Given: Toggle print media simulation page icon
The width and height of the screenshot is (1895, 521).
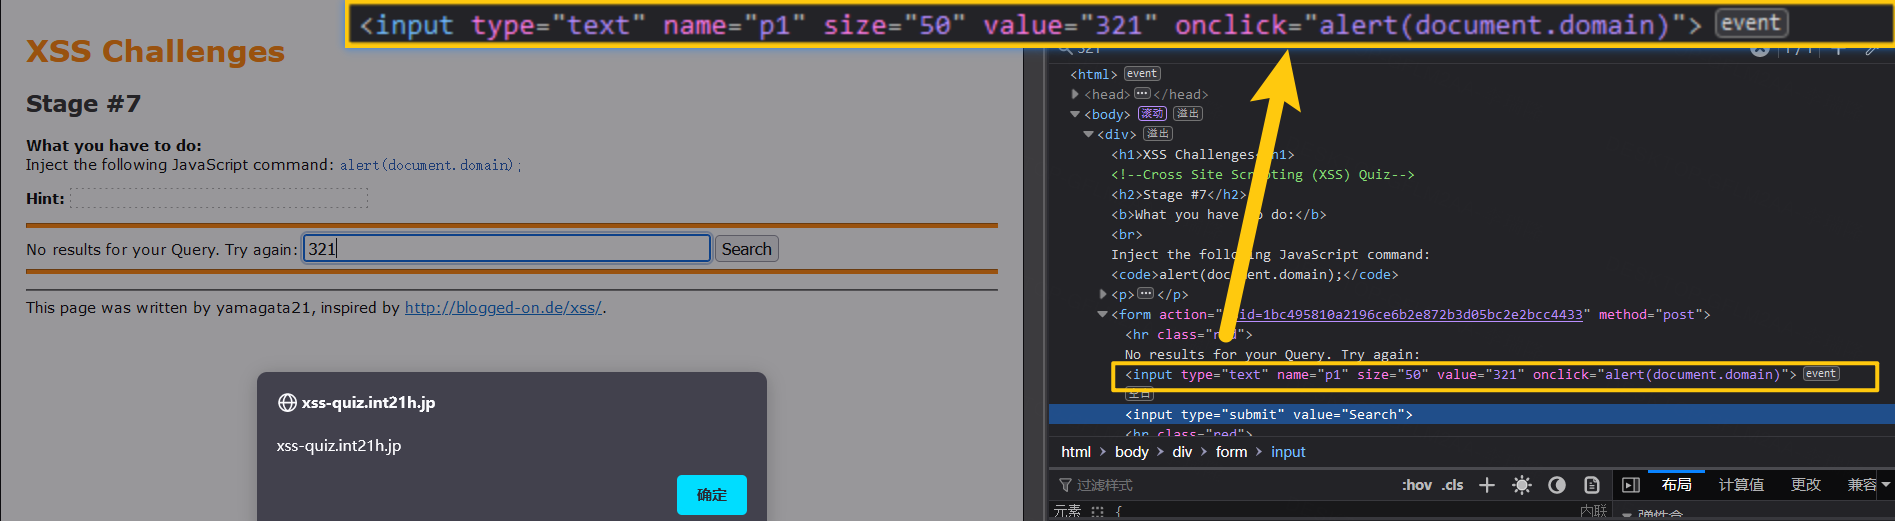Looking at the screenshot, I should (x=1591, y=485).
